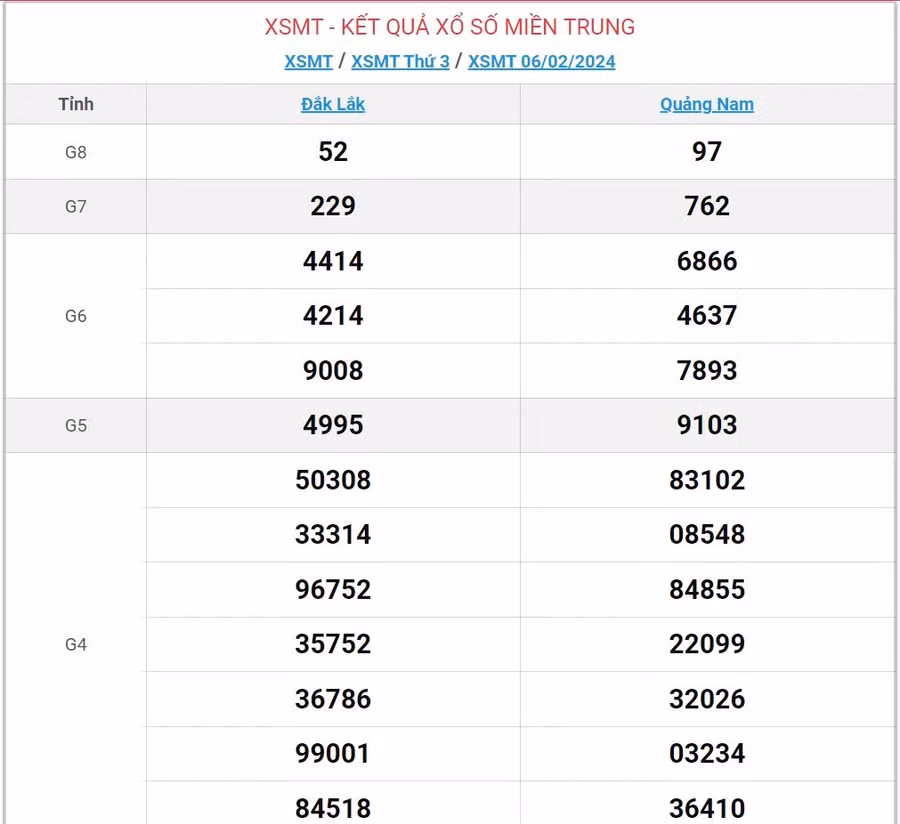Click Đắk Lắk G5 number 4995
The width and height of the screenshot is (900, 824).
click(333, 425)
